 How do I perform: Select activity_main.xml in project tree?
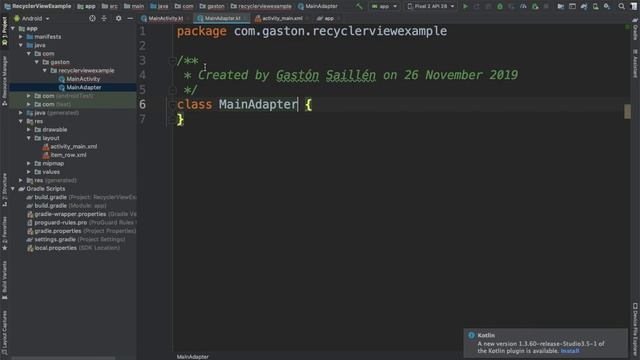coord(73,147)
